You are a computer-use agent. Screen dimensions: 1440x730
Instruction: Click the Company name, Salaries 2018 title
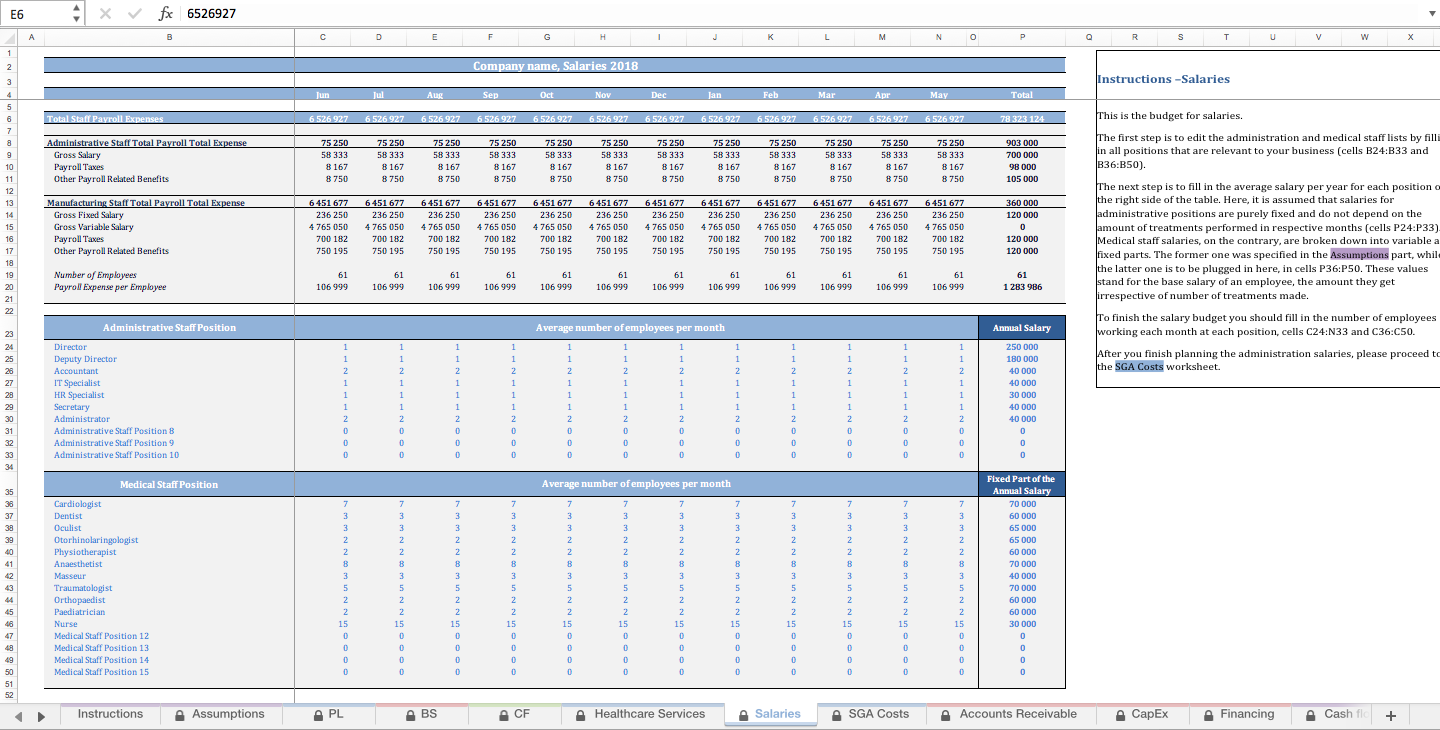tap(555, 66)
